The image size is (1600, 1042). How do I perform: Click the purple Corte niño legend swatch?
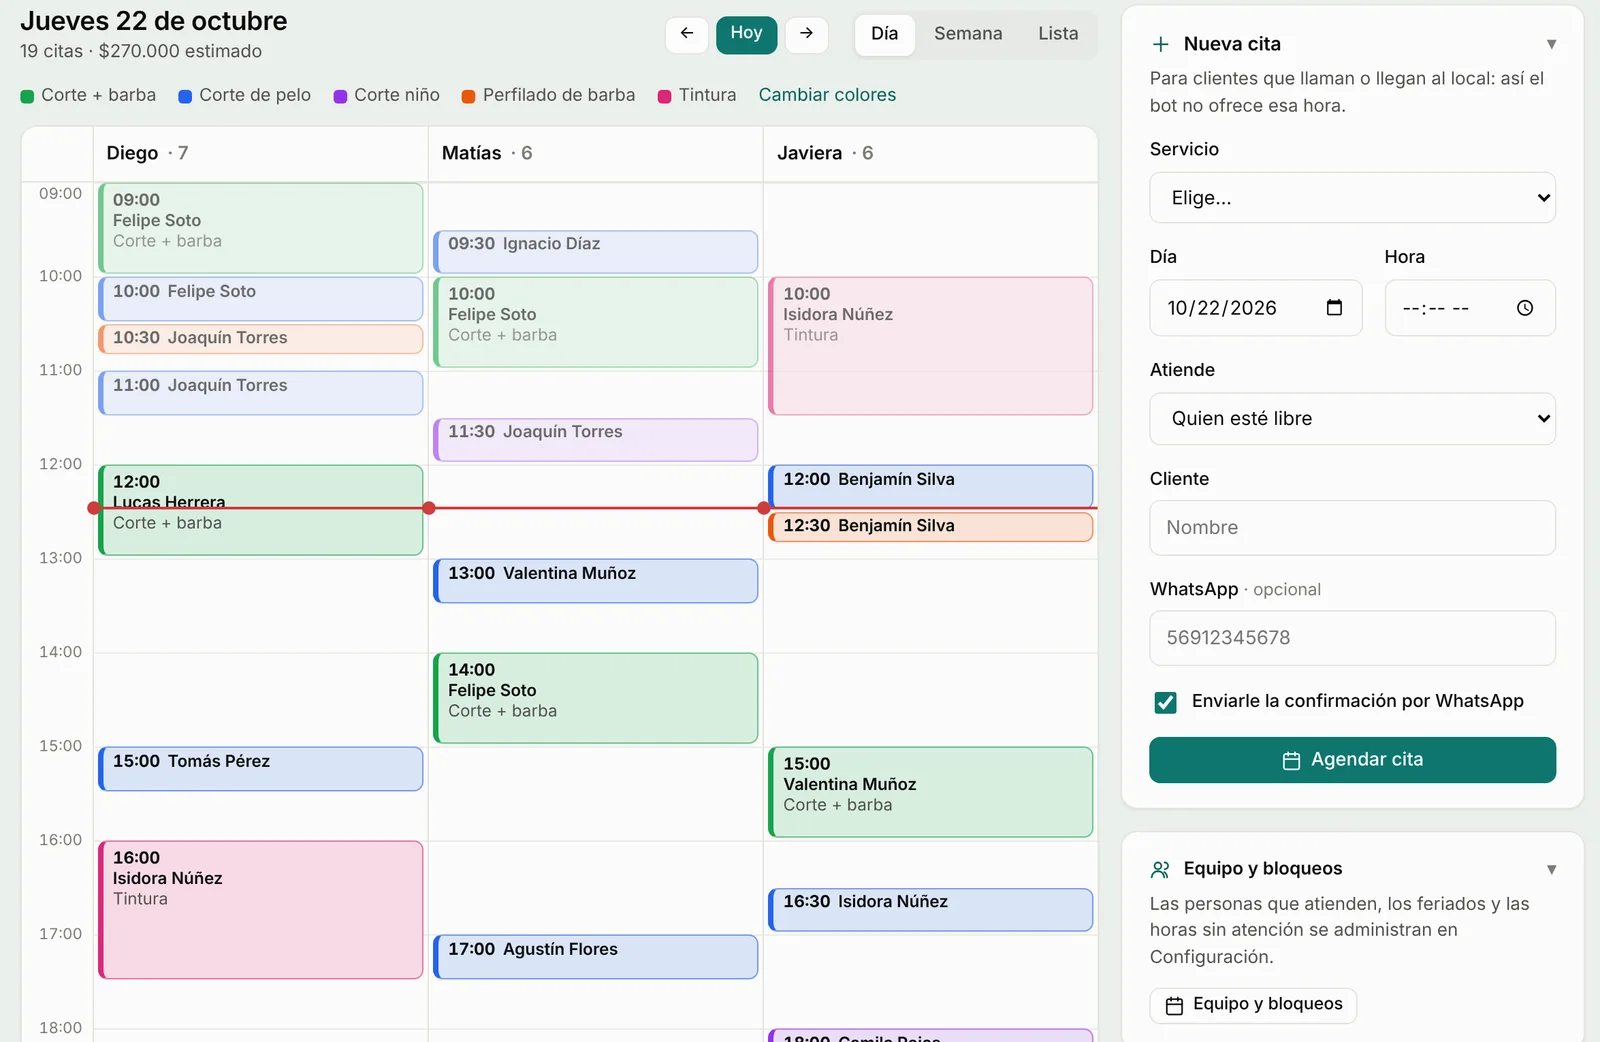[340, 97]
